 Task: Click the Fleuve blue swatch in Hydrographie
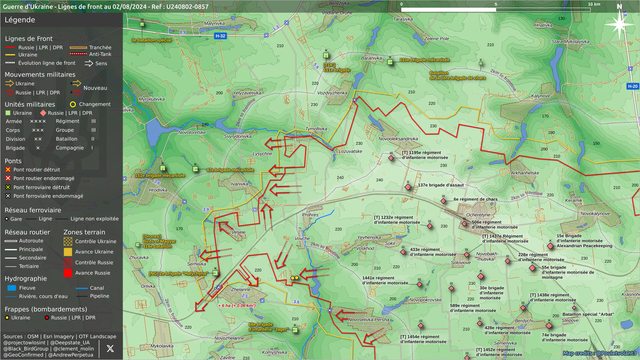pyautogui.click(x=12, y=288)
